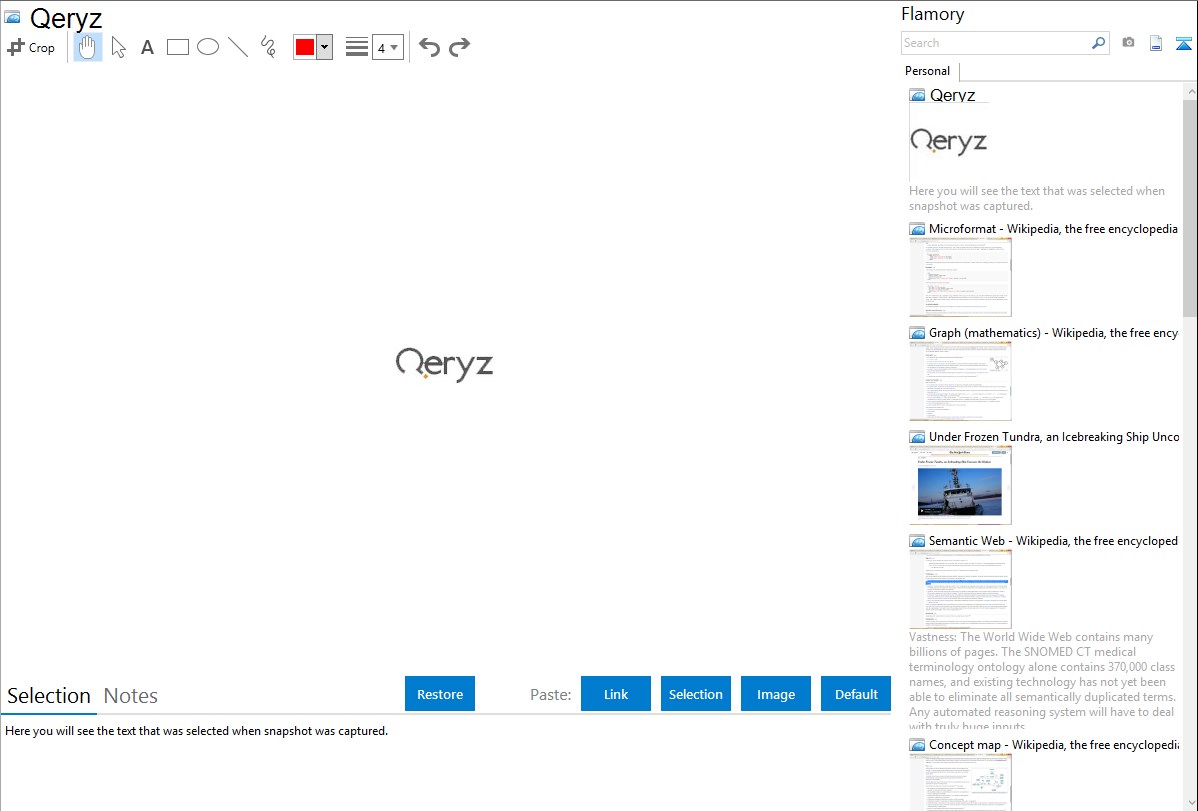The image size is (1198, 811).
Task: Open the Microformat Wikipedia snapshot thumbnail
Action: (960, 277)
